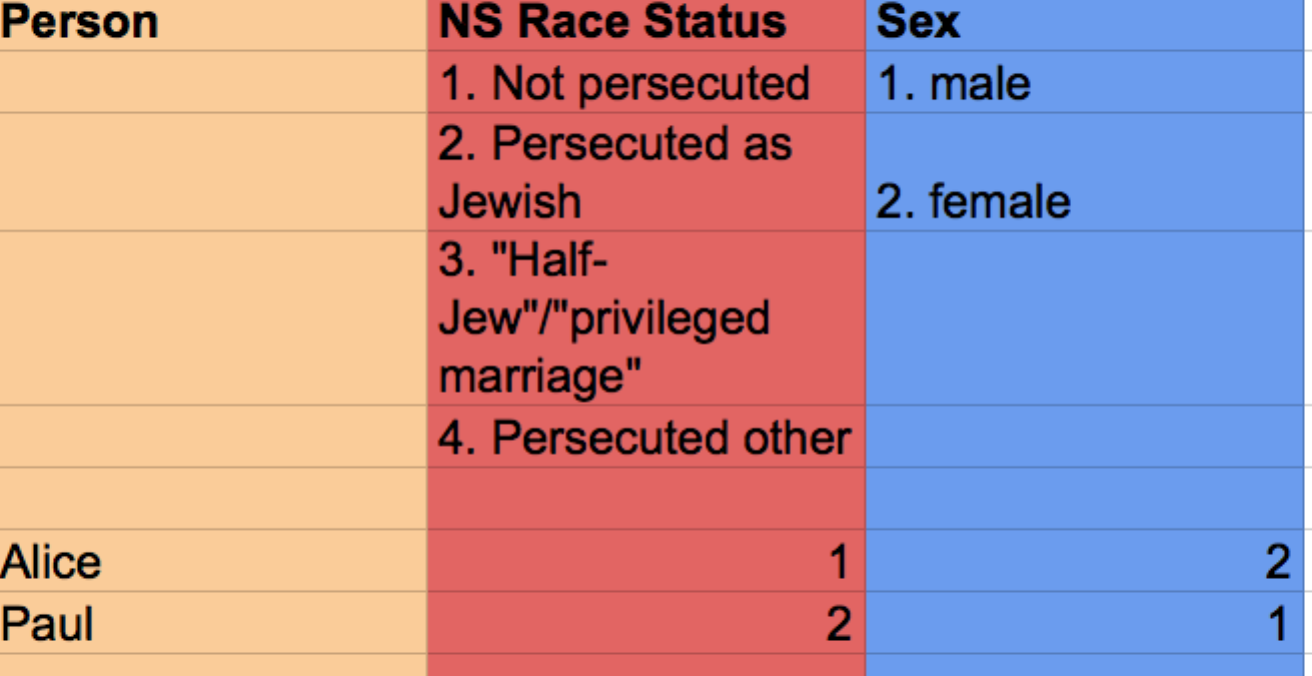
Task: Select Paul's NS Race Status value
Action: pos(646,623)
